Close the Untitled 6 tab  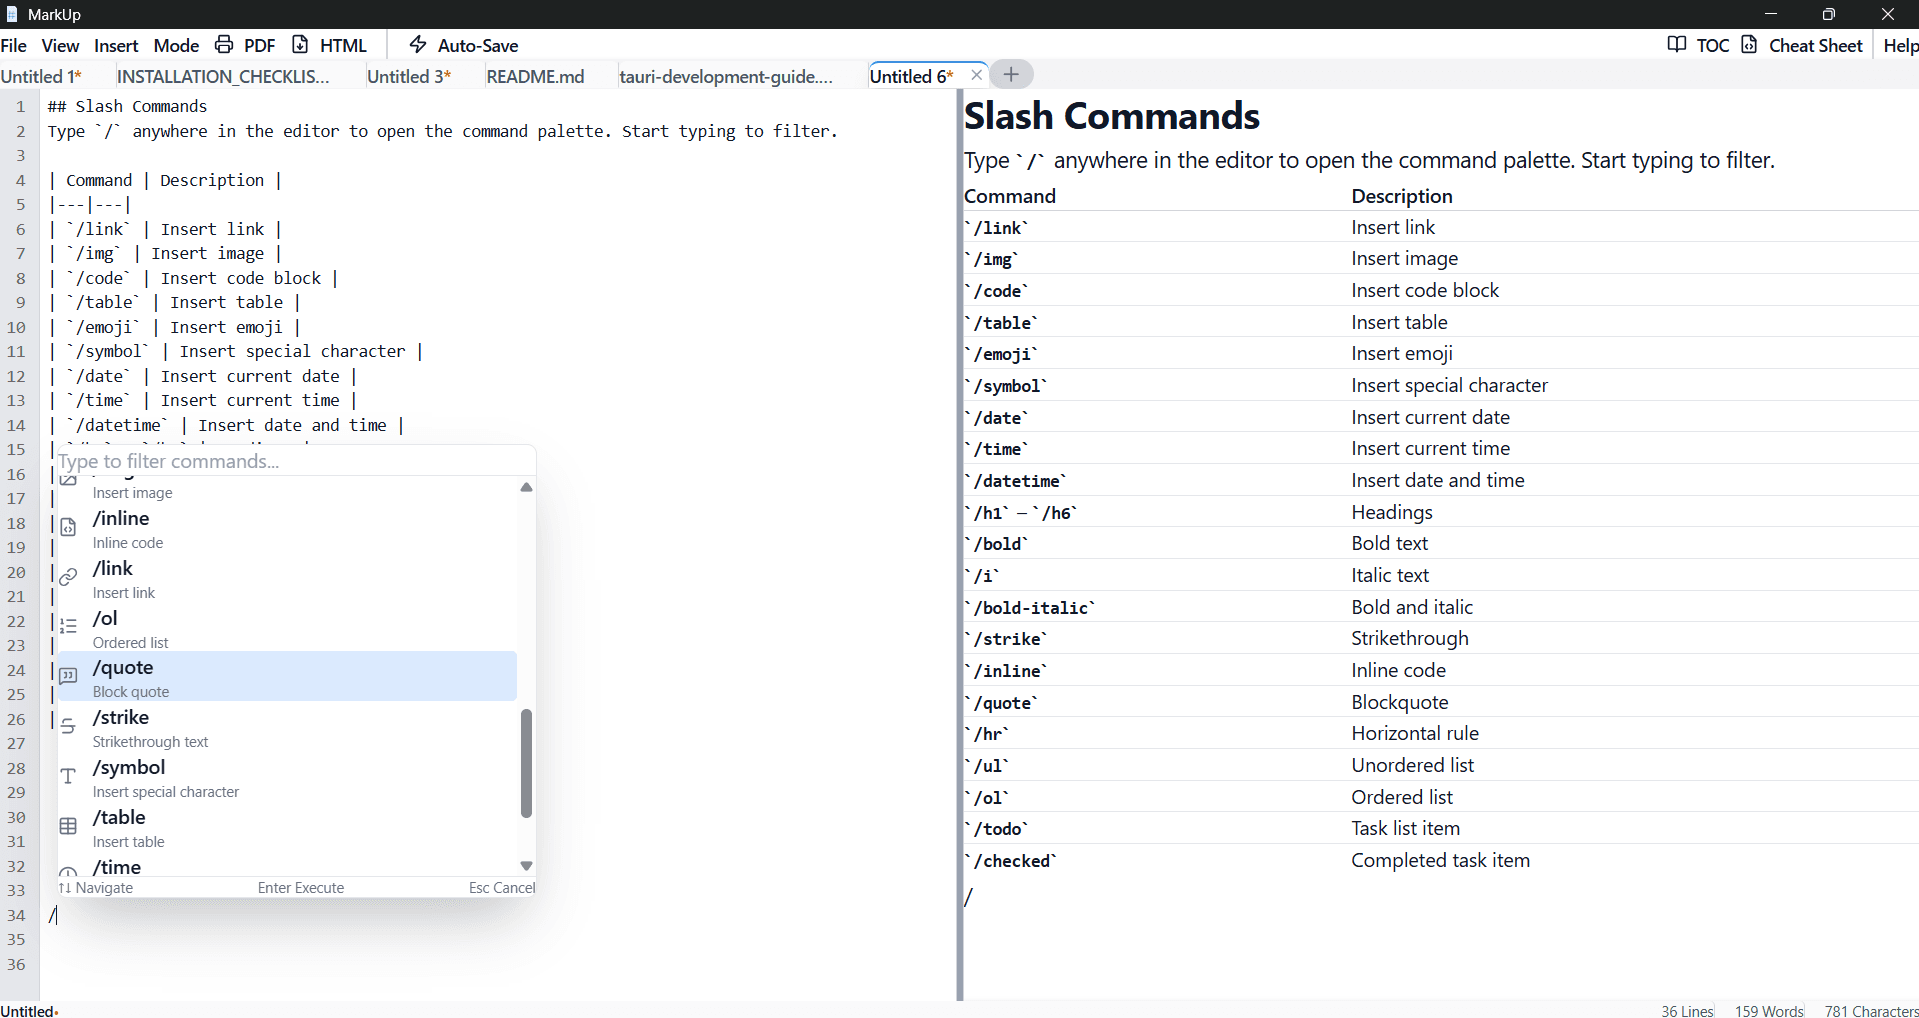pos(976,74)
